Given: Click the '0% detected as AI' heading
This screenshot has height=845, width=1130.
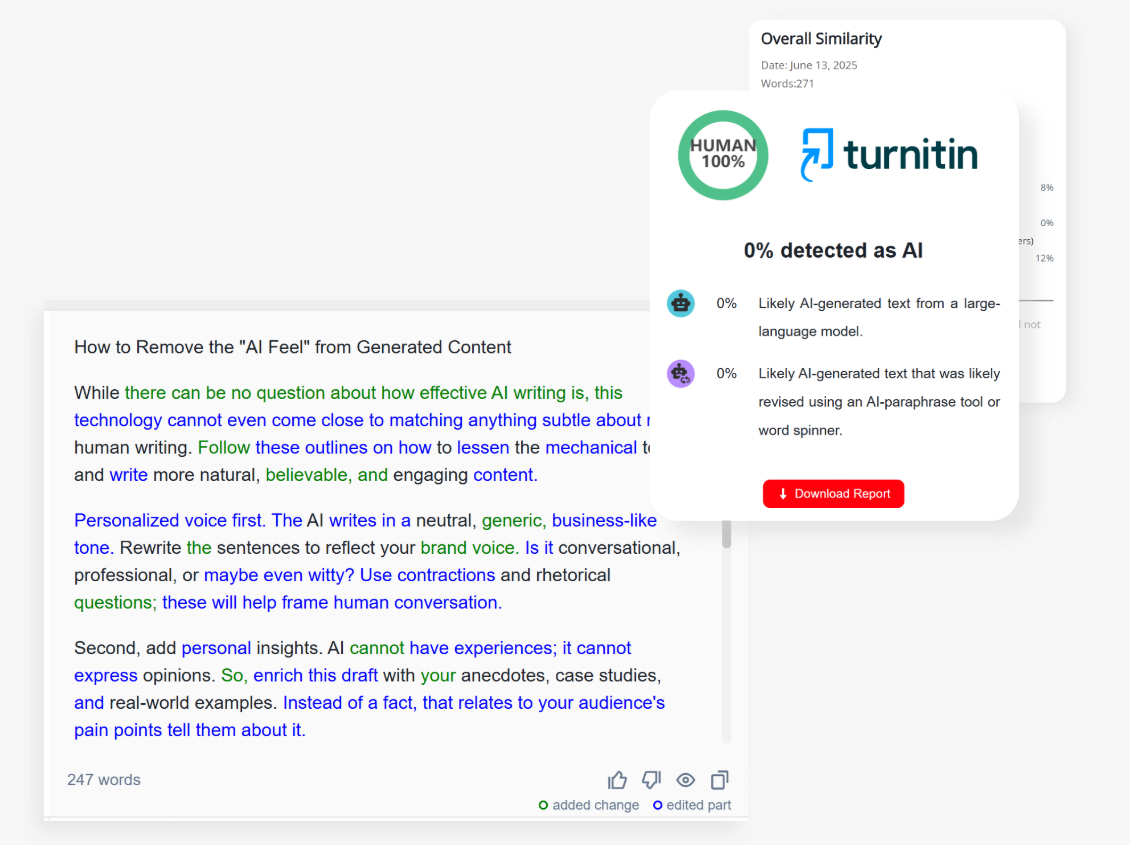Looking at the screenshot, I should pyautogui.click(x=833, y=251).
